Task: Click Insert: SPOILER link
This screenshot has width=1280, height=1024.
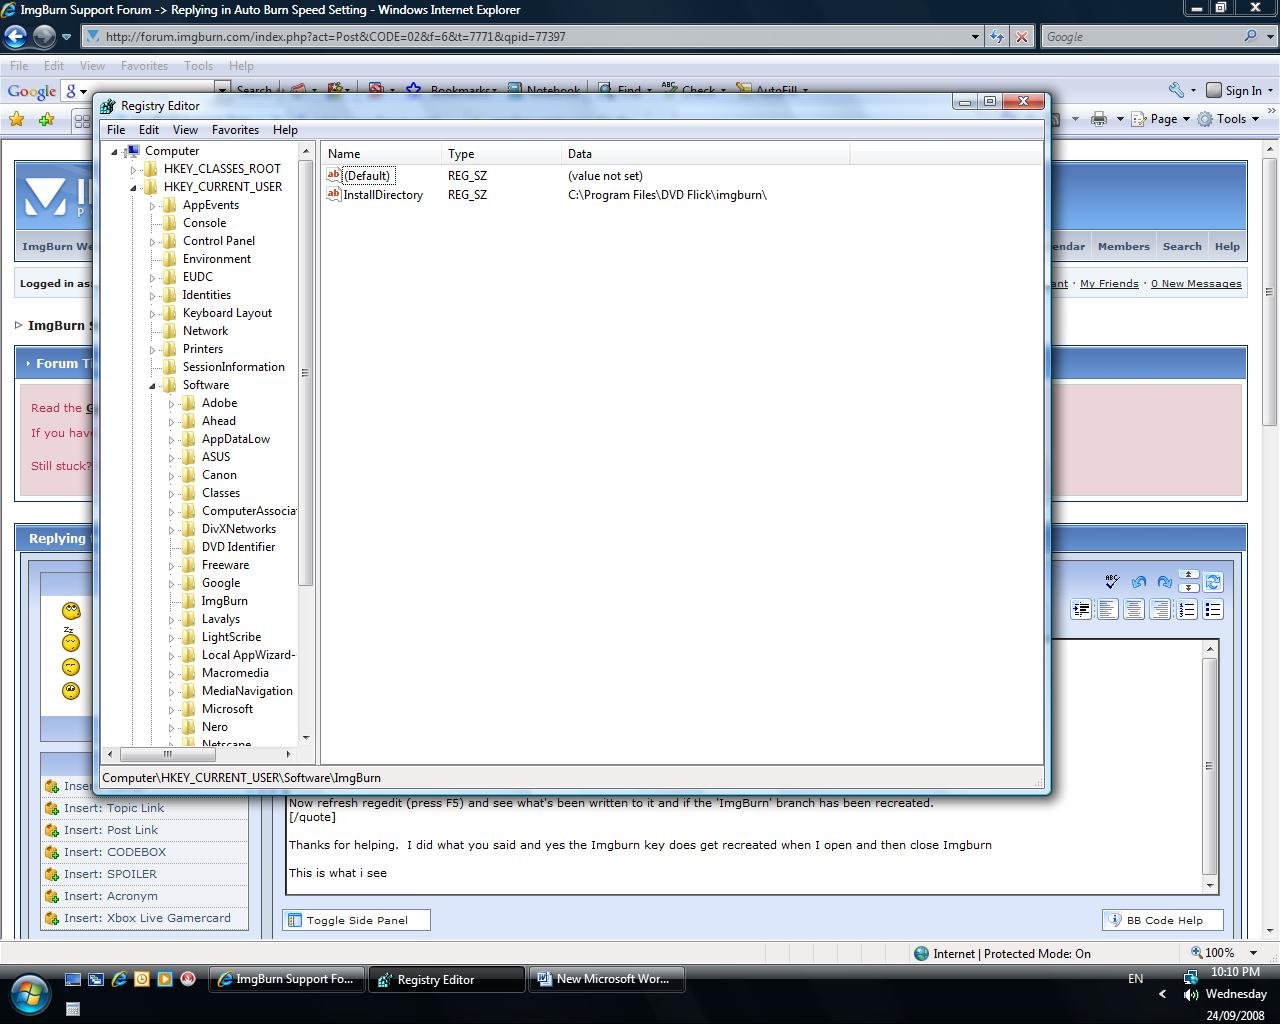Action: (x=110, y=874)
